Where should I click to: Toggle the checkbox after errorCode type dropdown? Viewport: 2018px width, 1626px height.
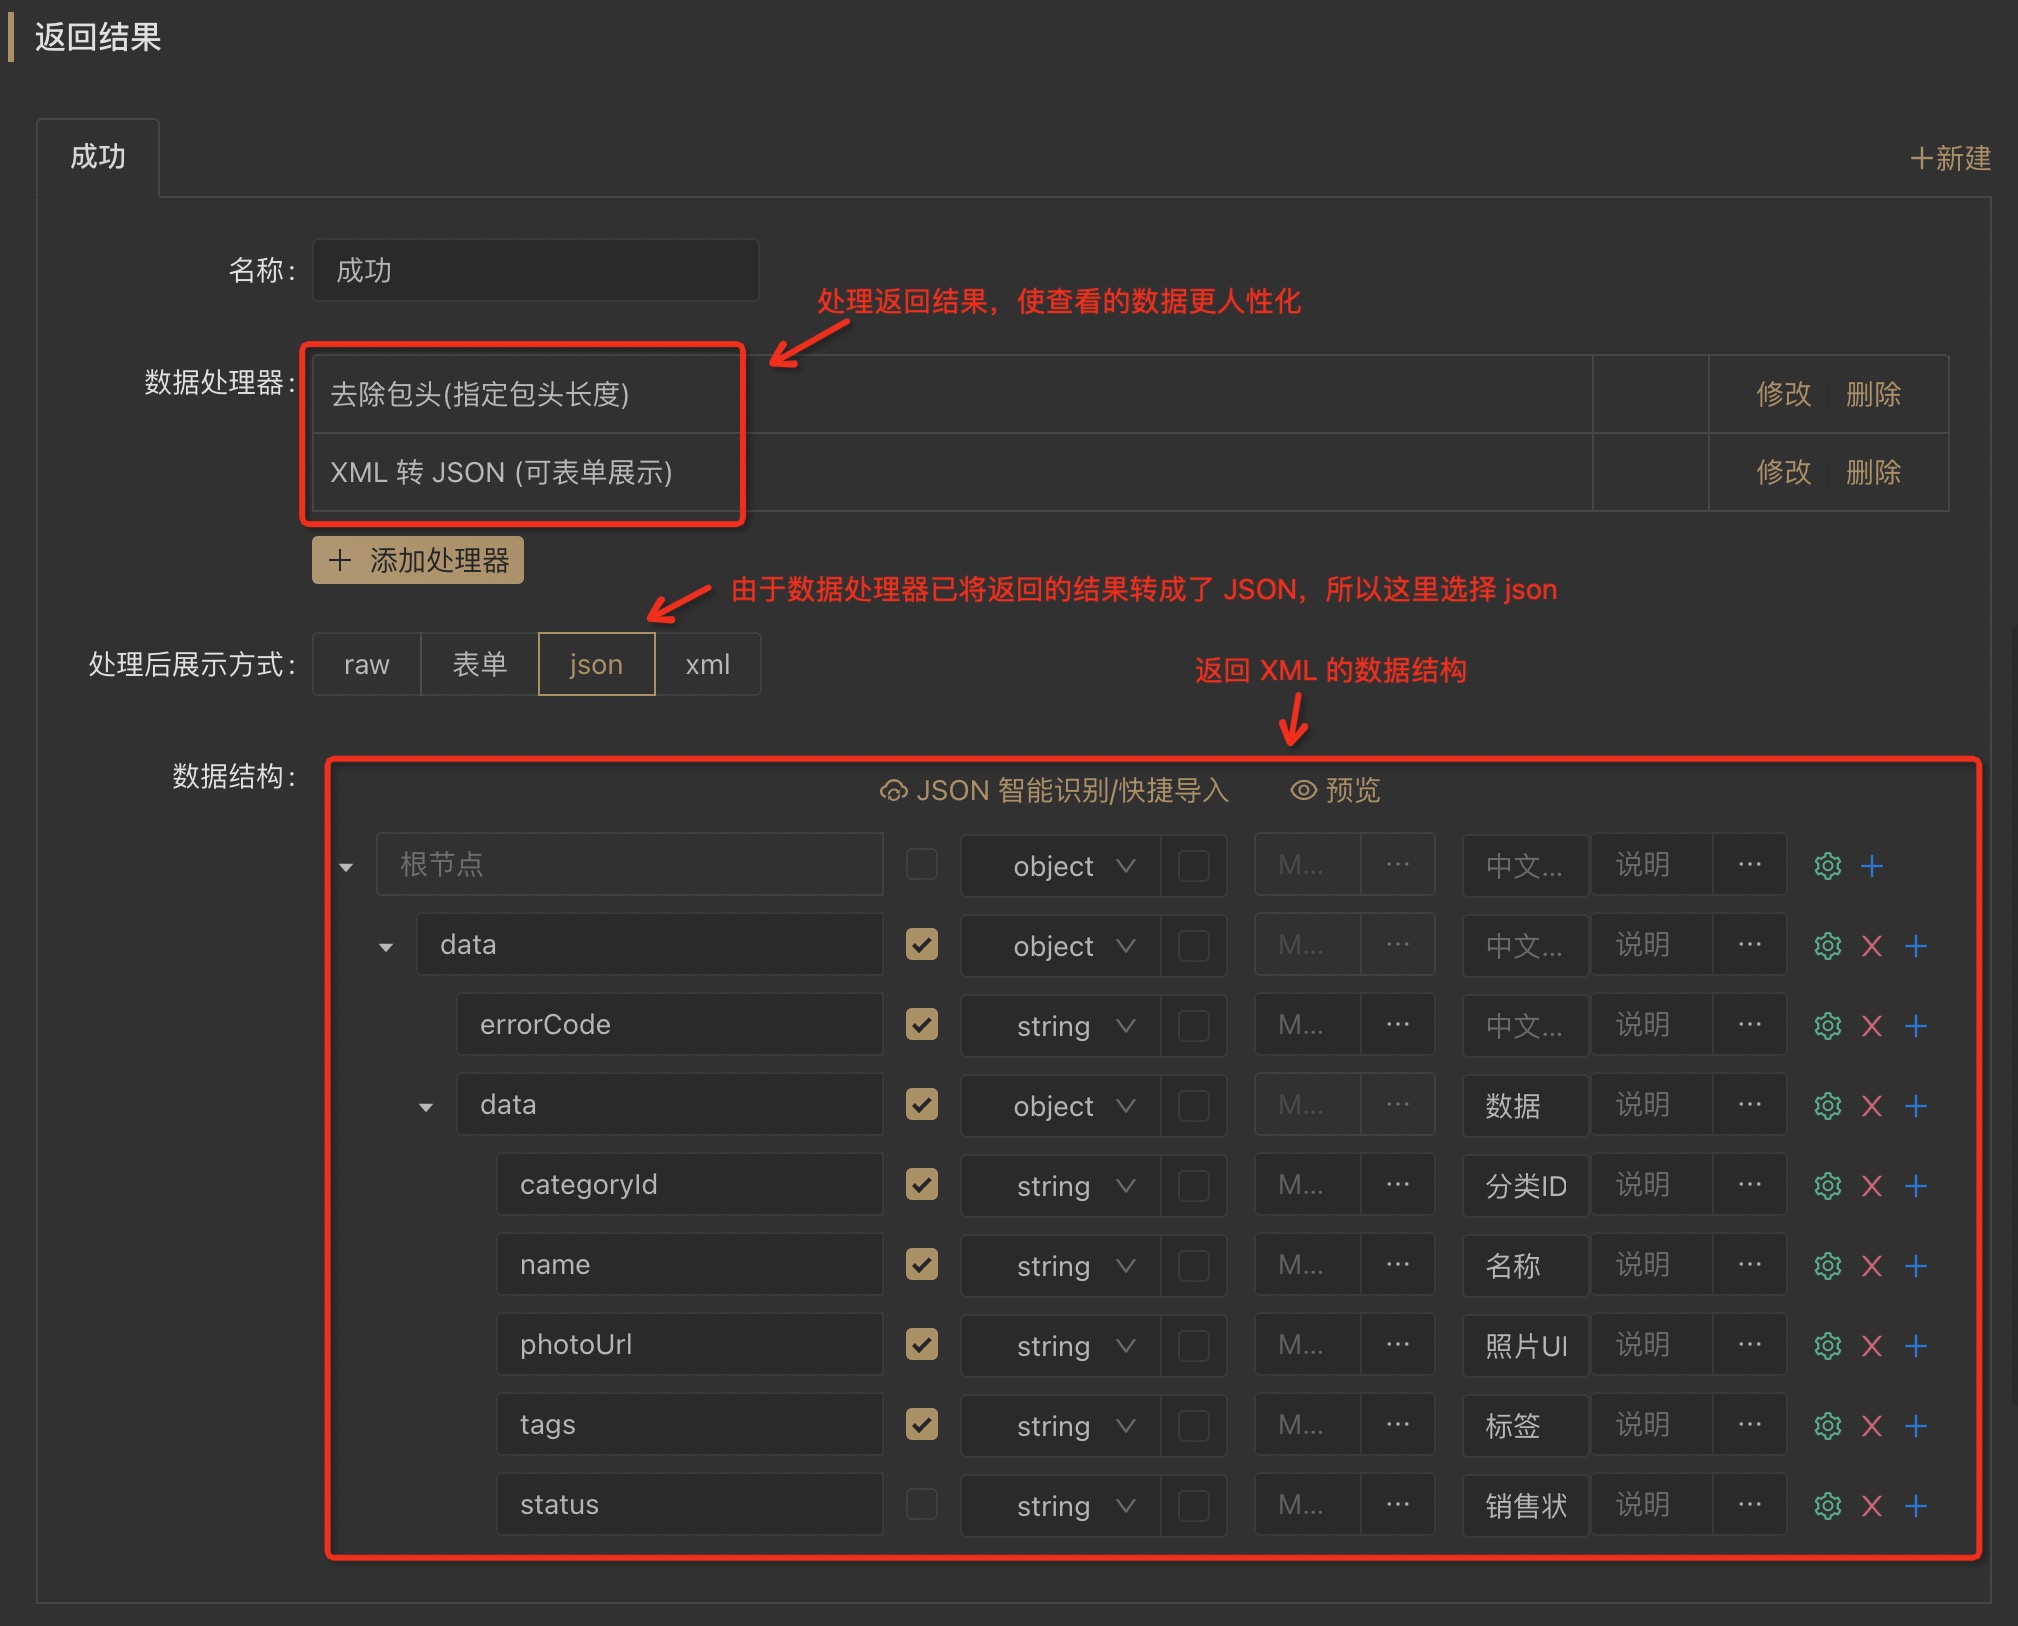point(1193,1025)
